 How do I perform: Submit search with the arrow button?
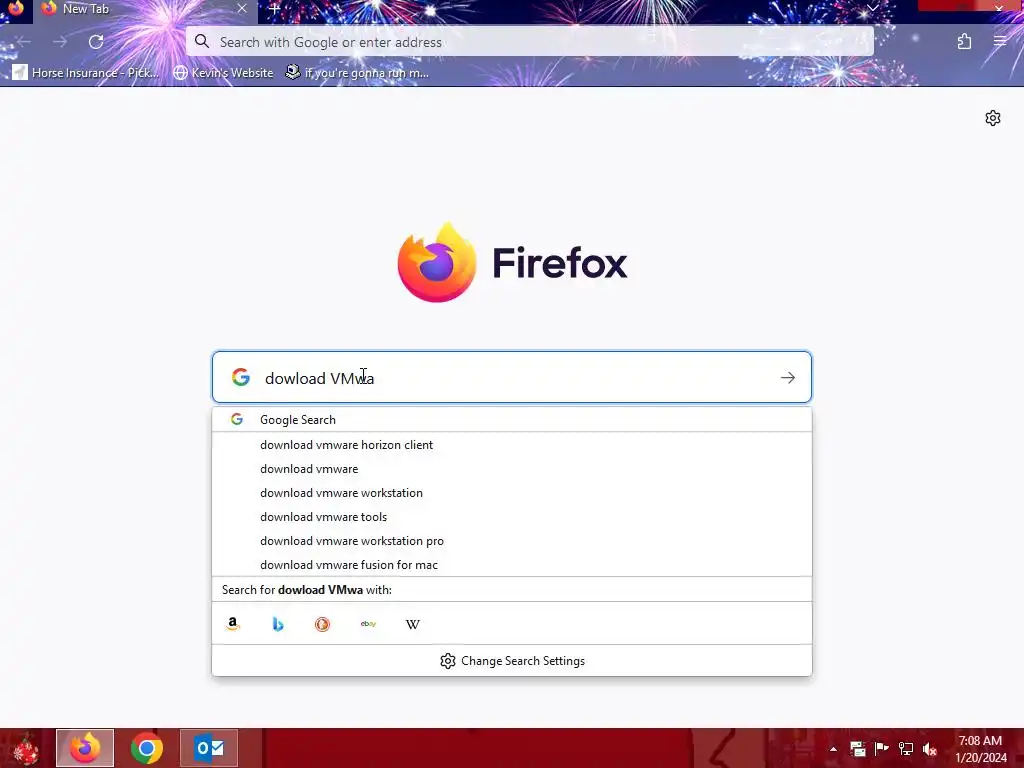788,377
